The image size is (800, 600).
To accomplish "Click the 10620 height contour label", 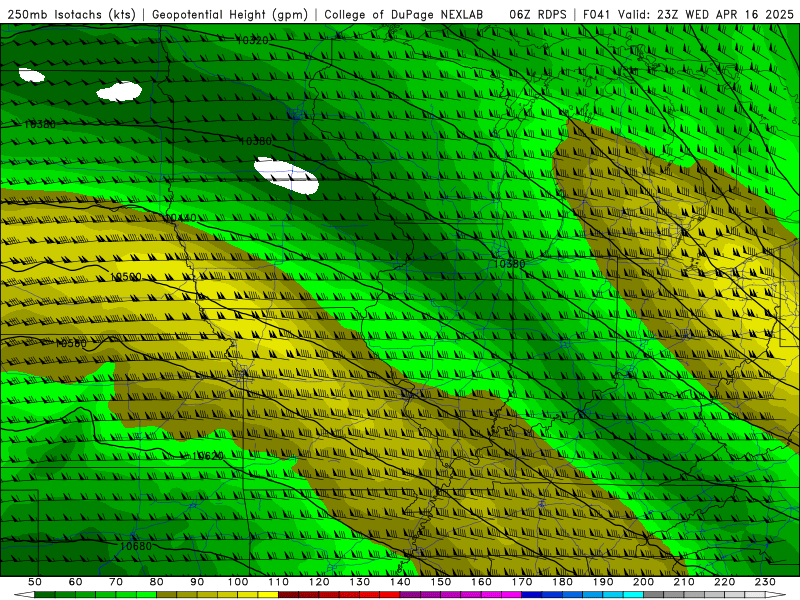I will pos(207,456).
